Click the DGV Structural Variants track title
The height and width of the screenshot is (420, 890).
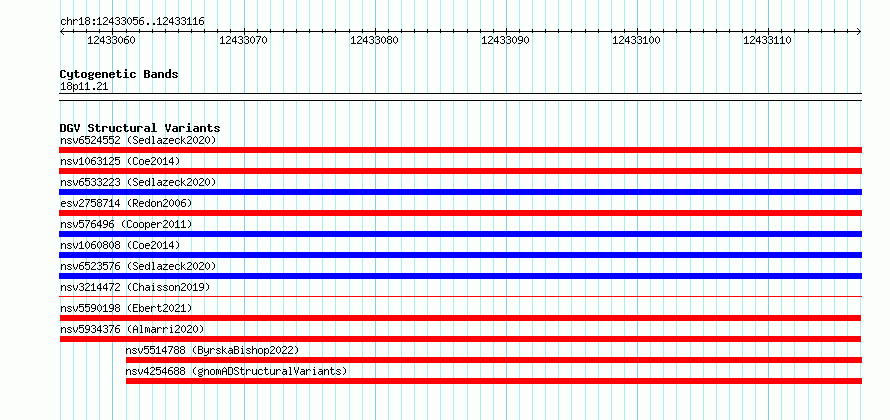(140, 128)
